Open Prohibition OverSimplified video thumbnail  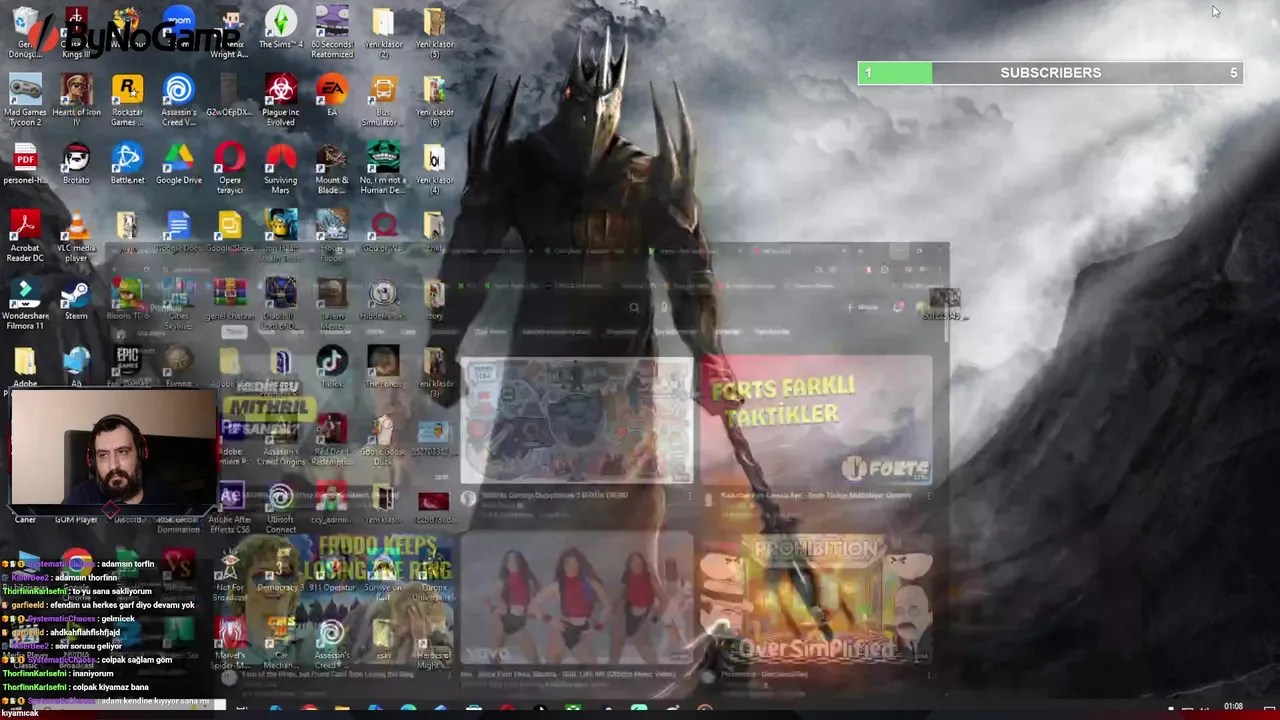tap(816, 597)
